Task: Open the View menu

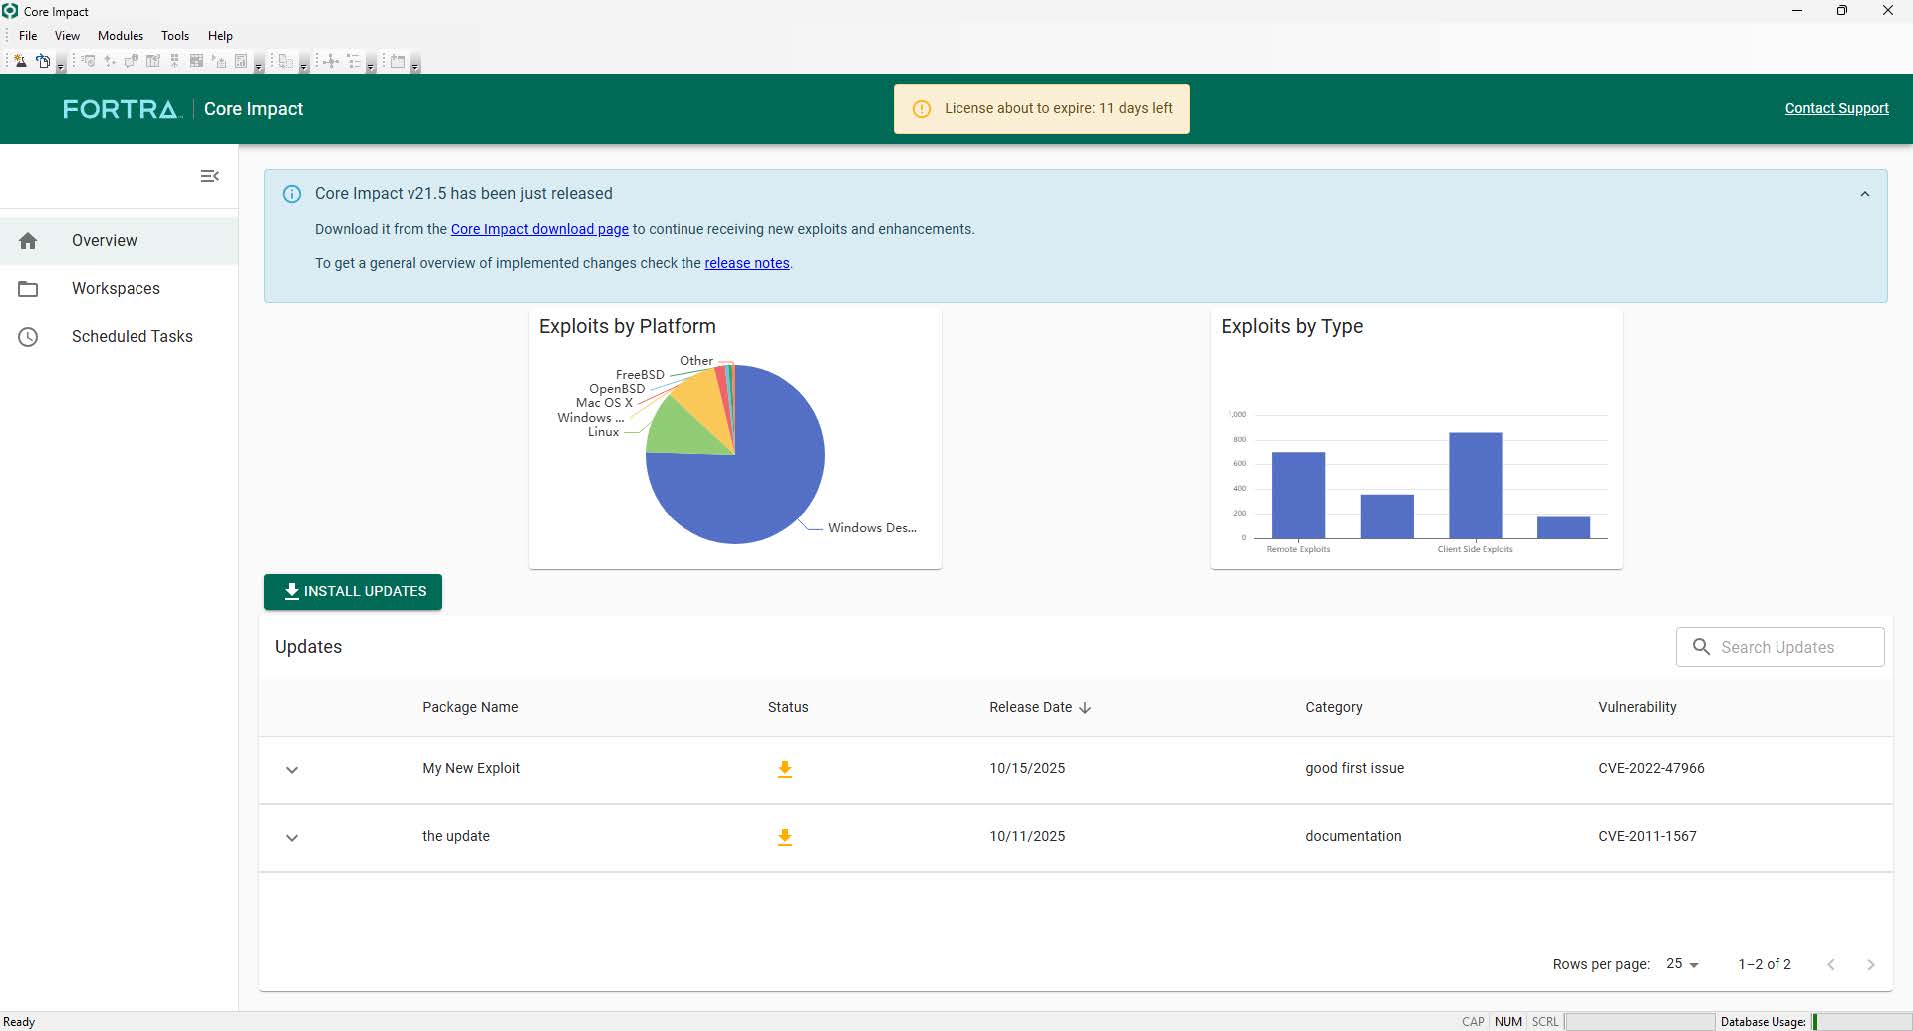Action: pos(67,36)
